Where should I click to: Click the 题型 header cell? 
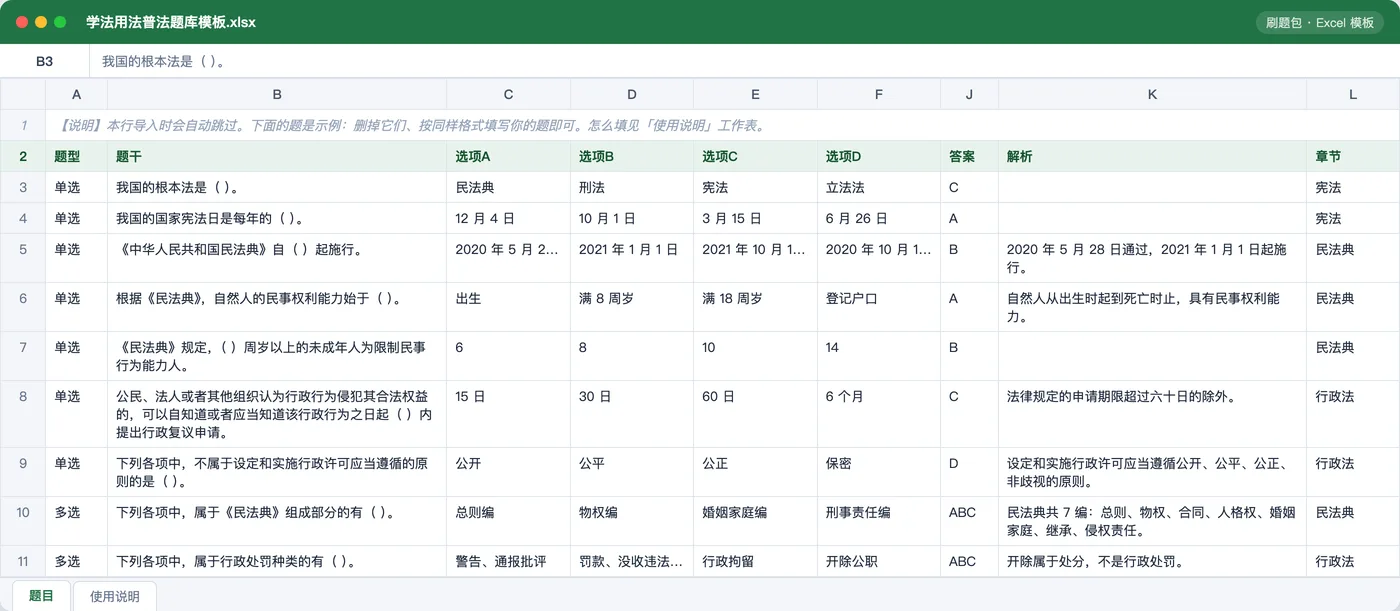point(77,157)
